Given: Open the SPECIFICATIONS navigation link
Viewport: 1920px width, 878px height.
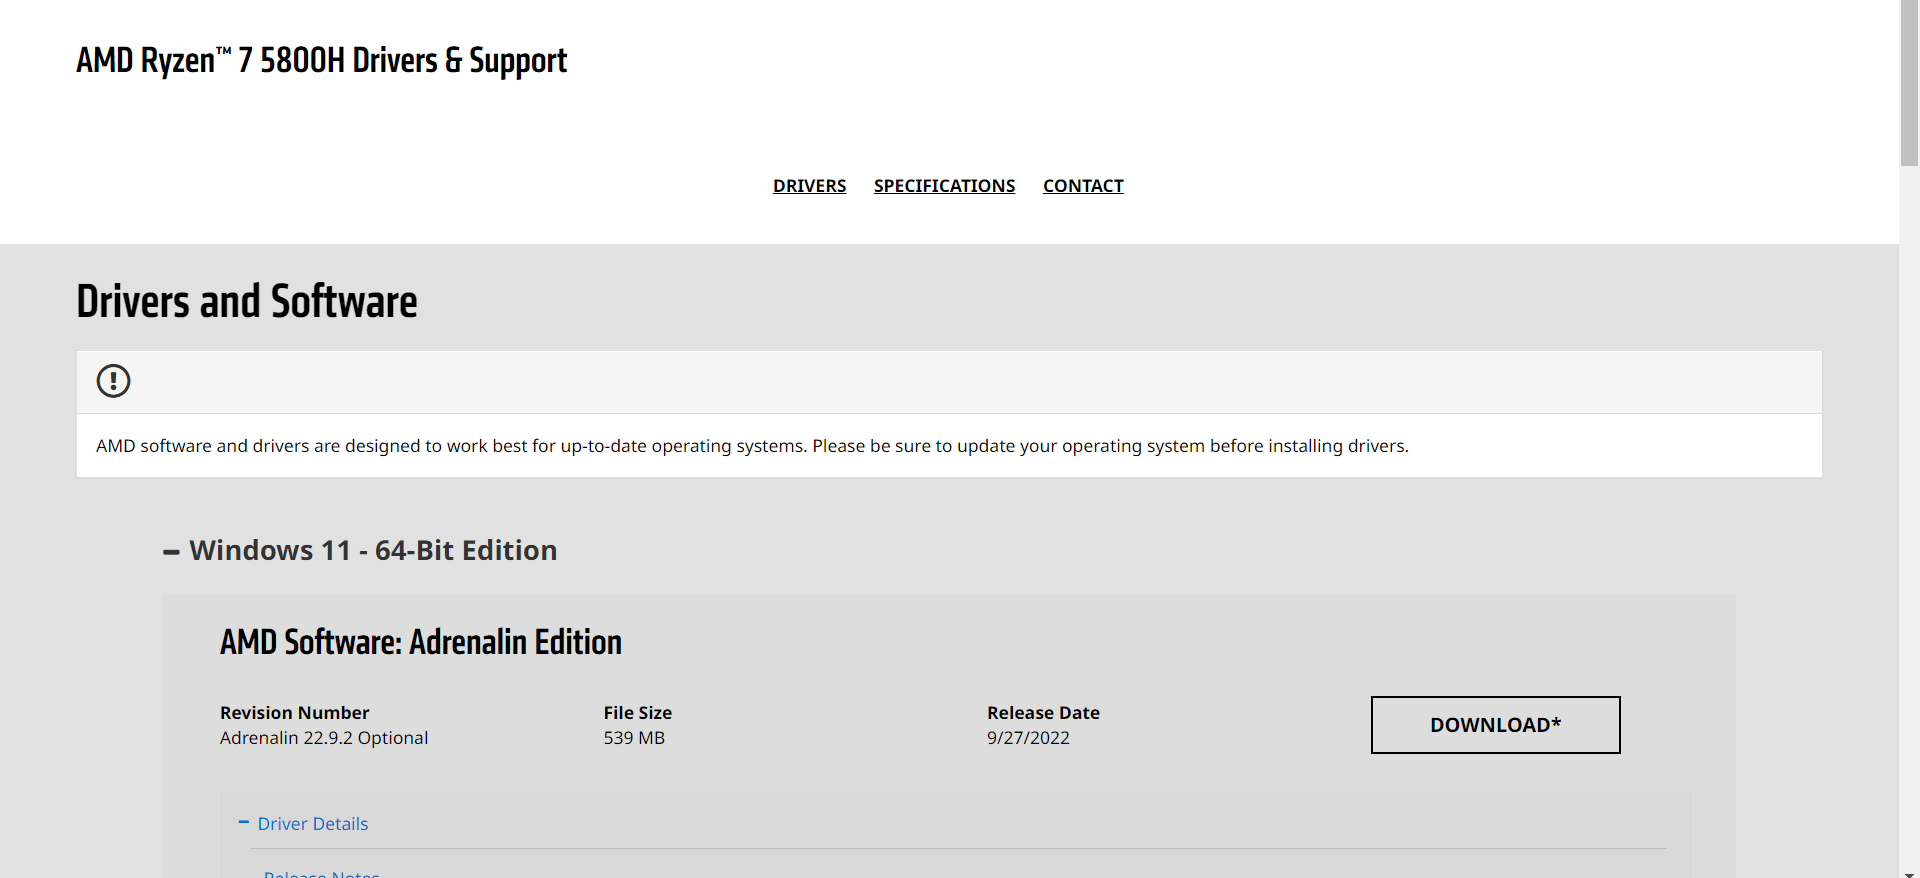Looking at the screenshot, I should click(944, 186).
